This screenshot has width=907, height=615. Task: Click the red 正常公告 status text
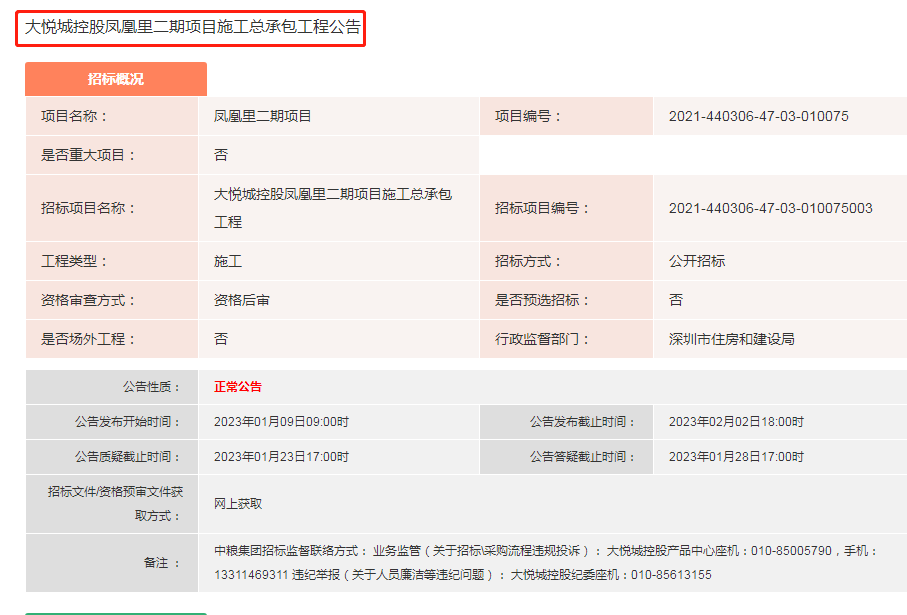tap(238, 387)
